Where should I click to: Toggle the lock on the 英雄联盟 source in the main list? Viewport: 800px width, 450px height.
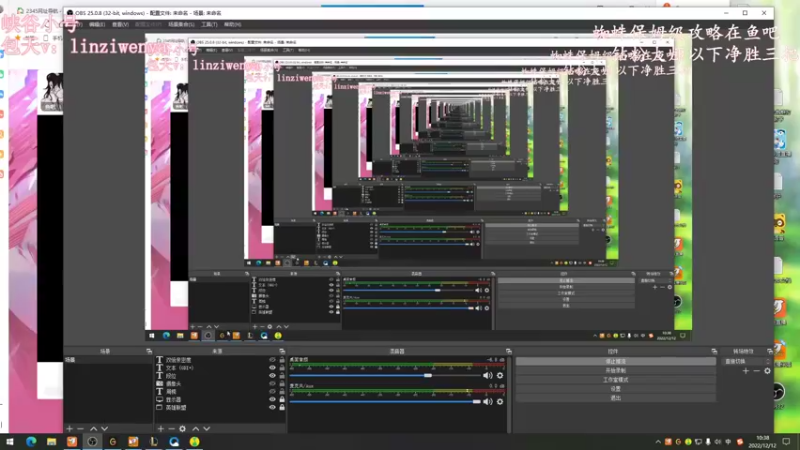282,407
